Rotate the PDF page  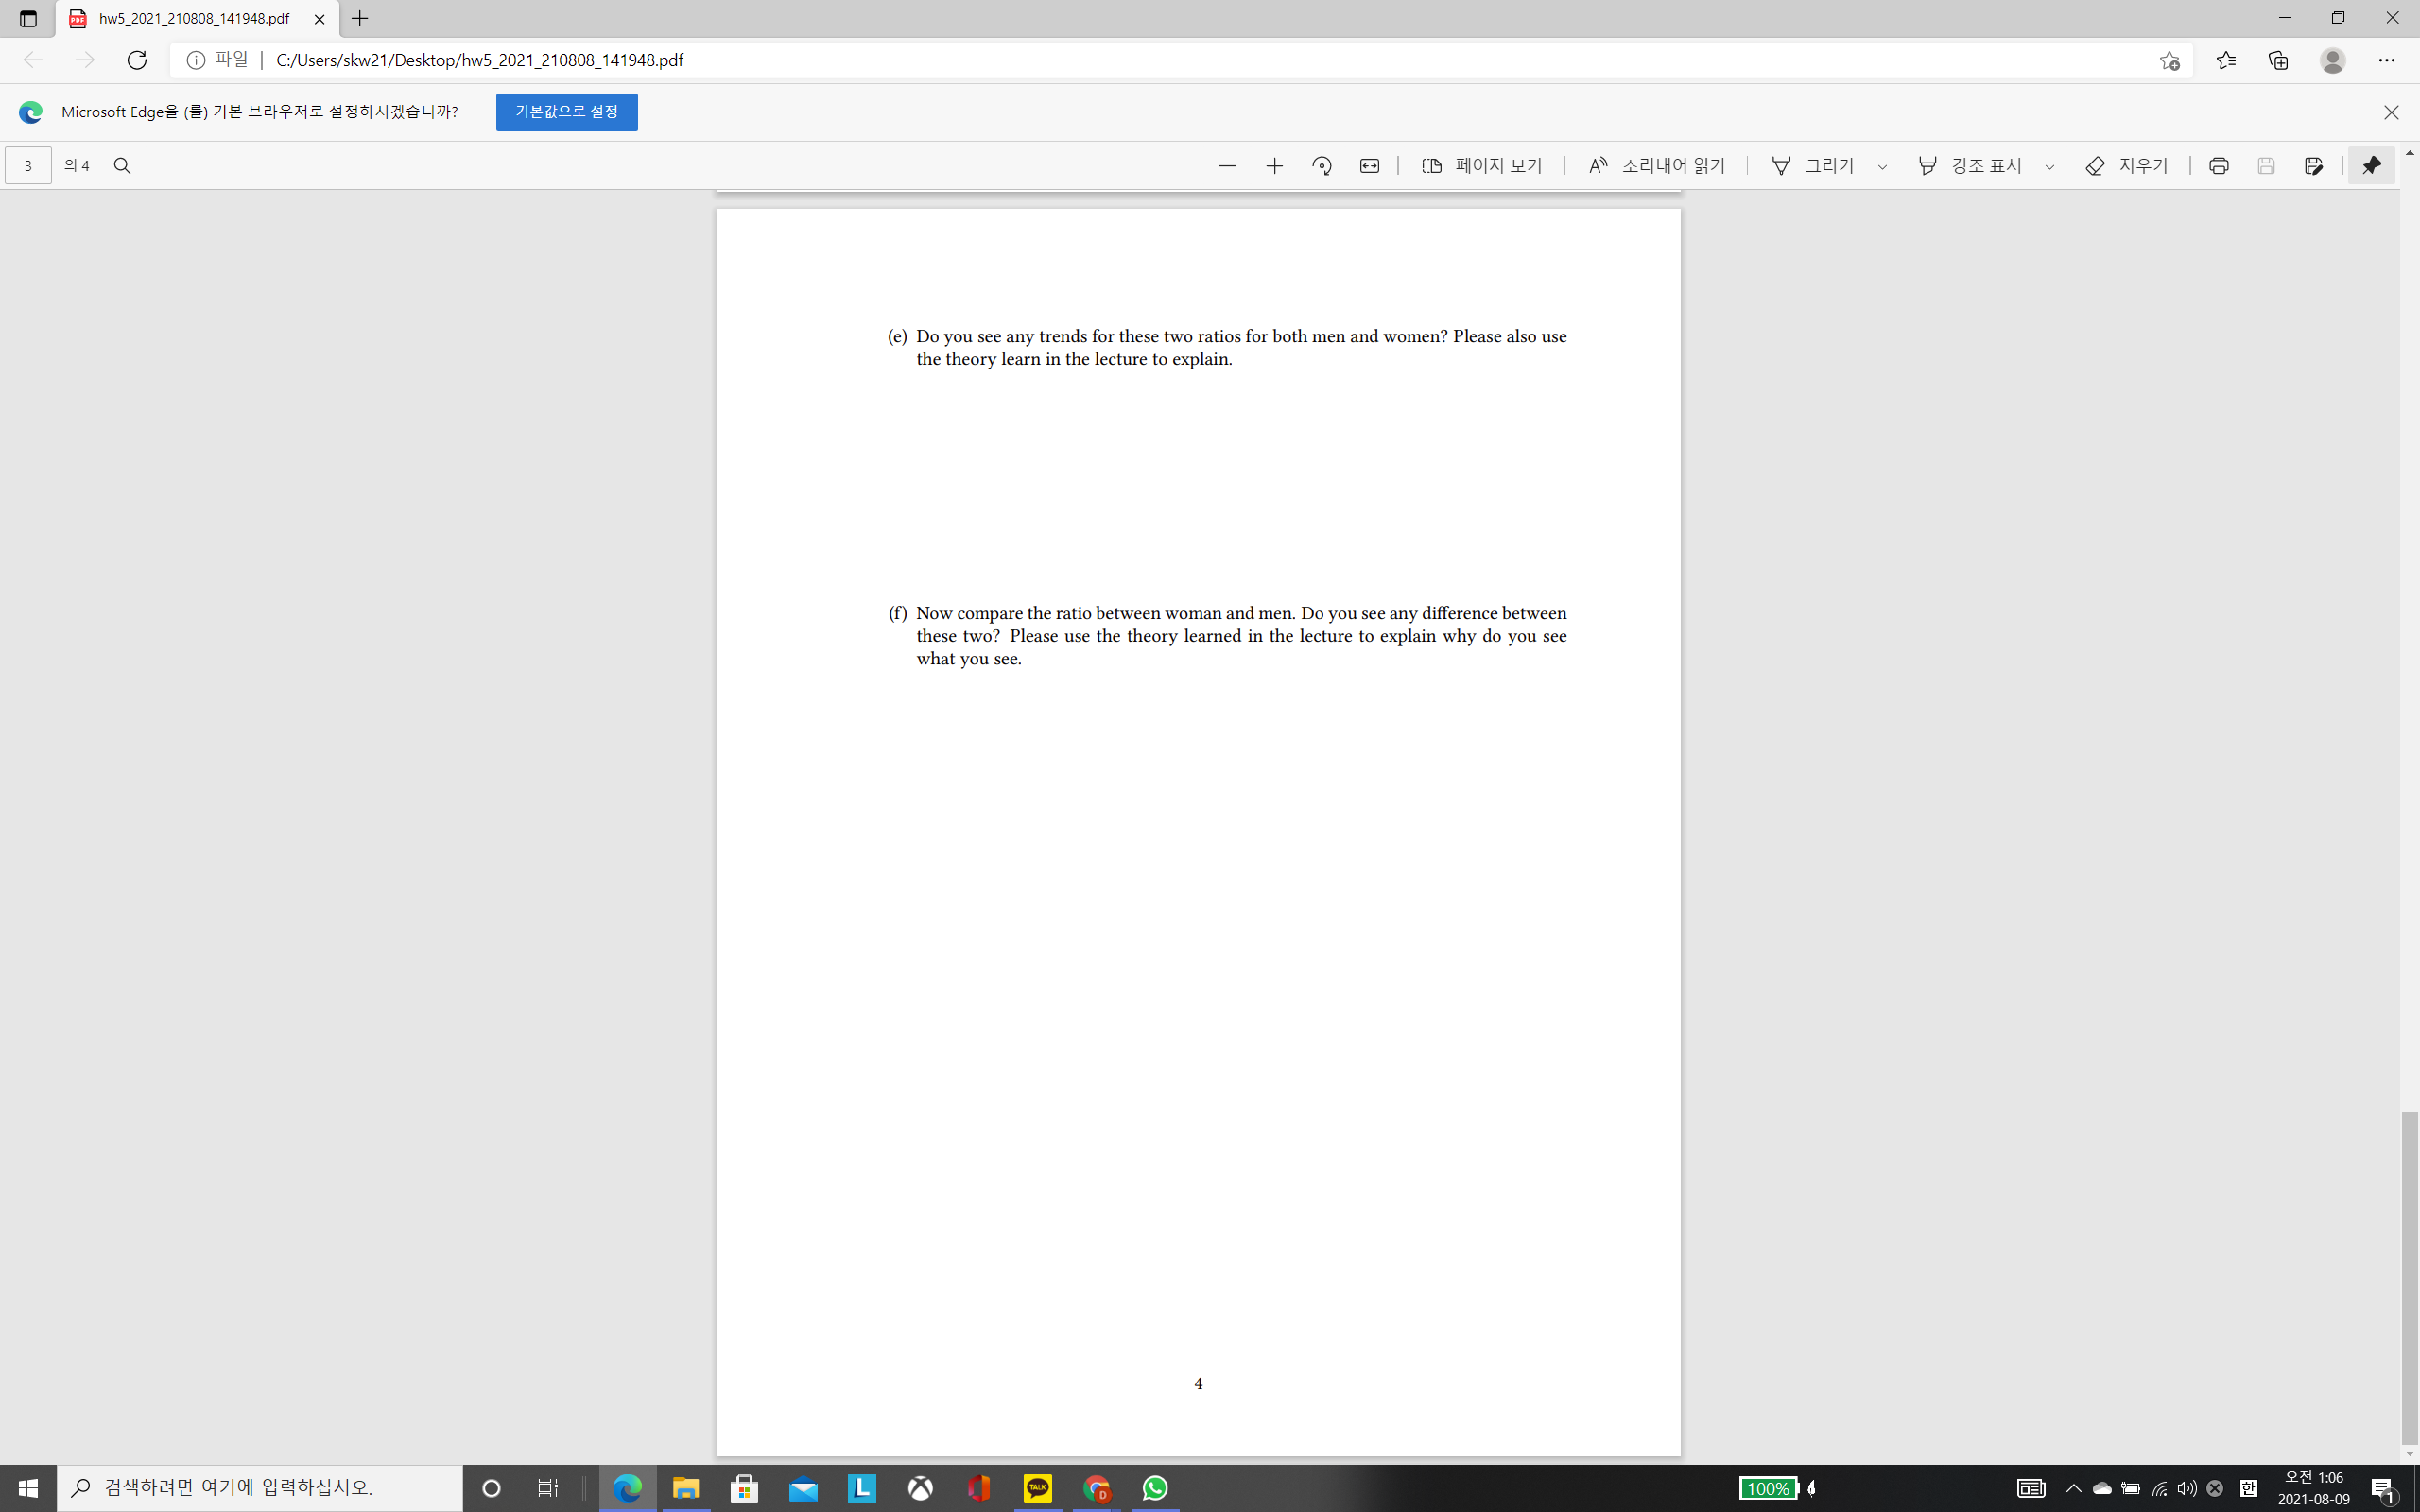pyautogui.click(x=1322, y=166)
